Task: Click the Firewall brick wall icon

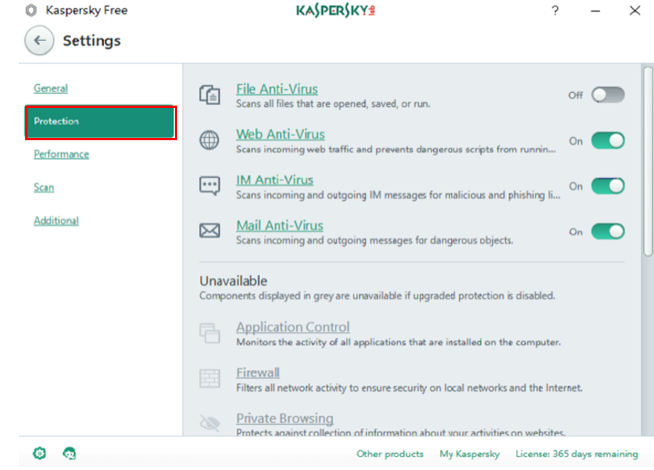Action: click(x=209, y=378)
